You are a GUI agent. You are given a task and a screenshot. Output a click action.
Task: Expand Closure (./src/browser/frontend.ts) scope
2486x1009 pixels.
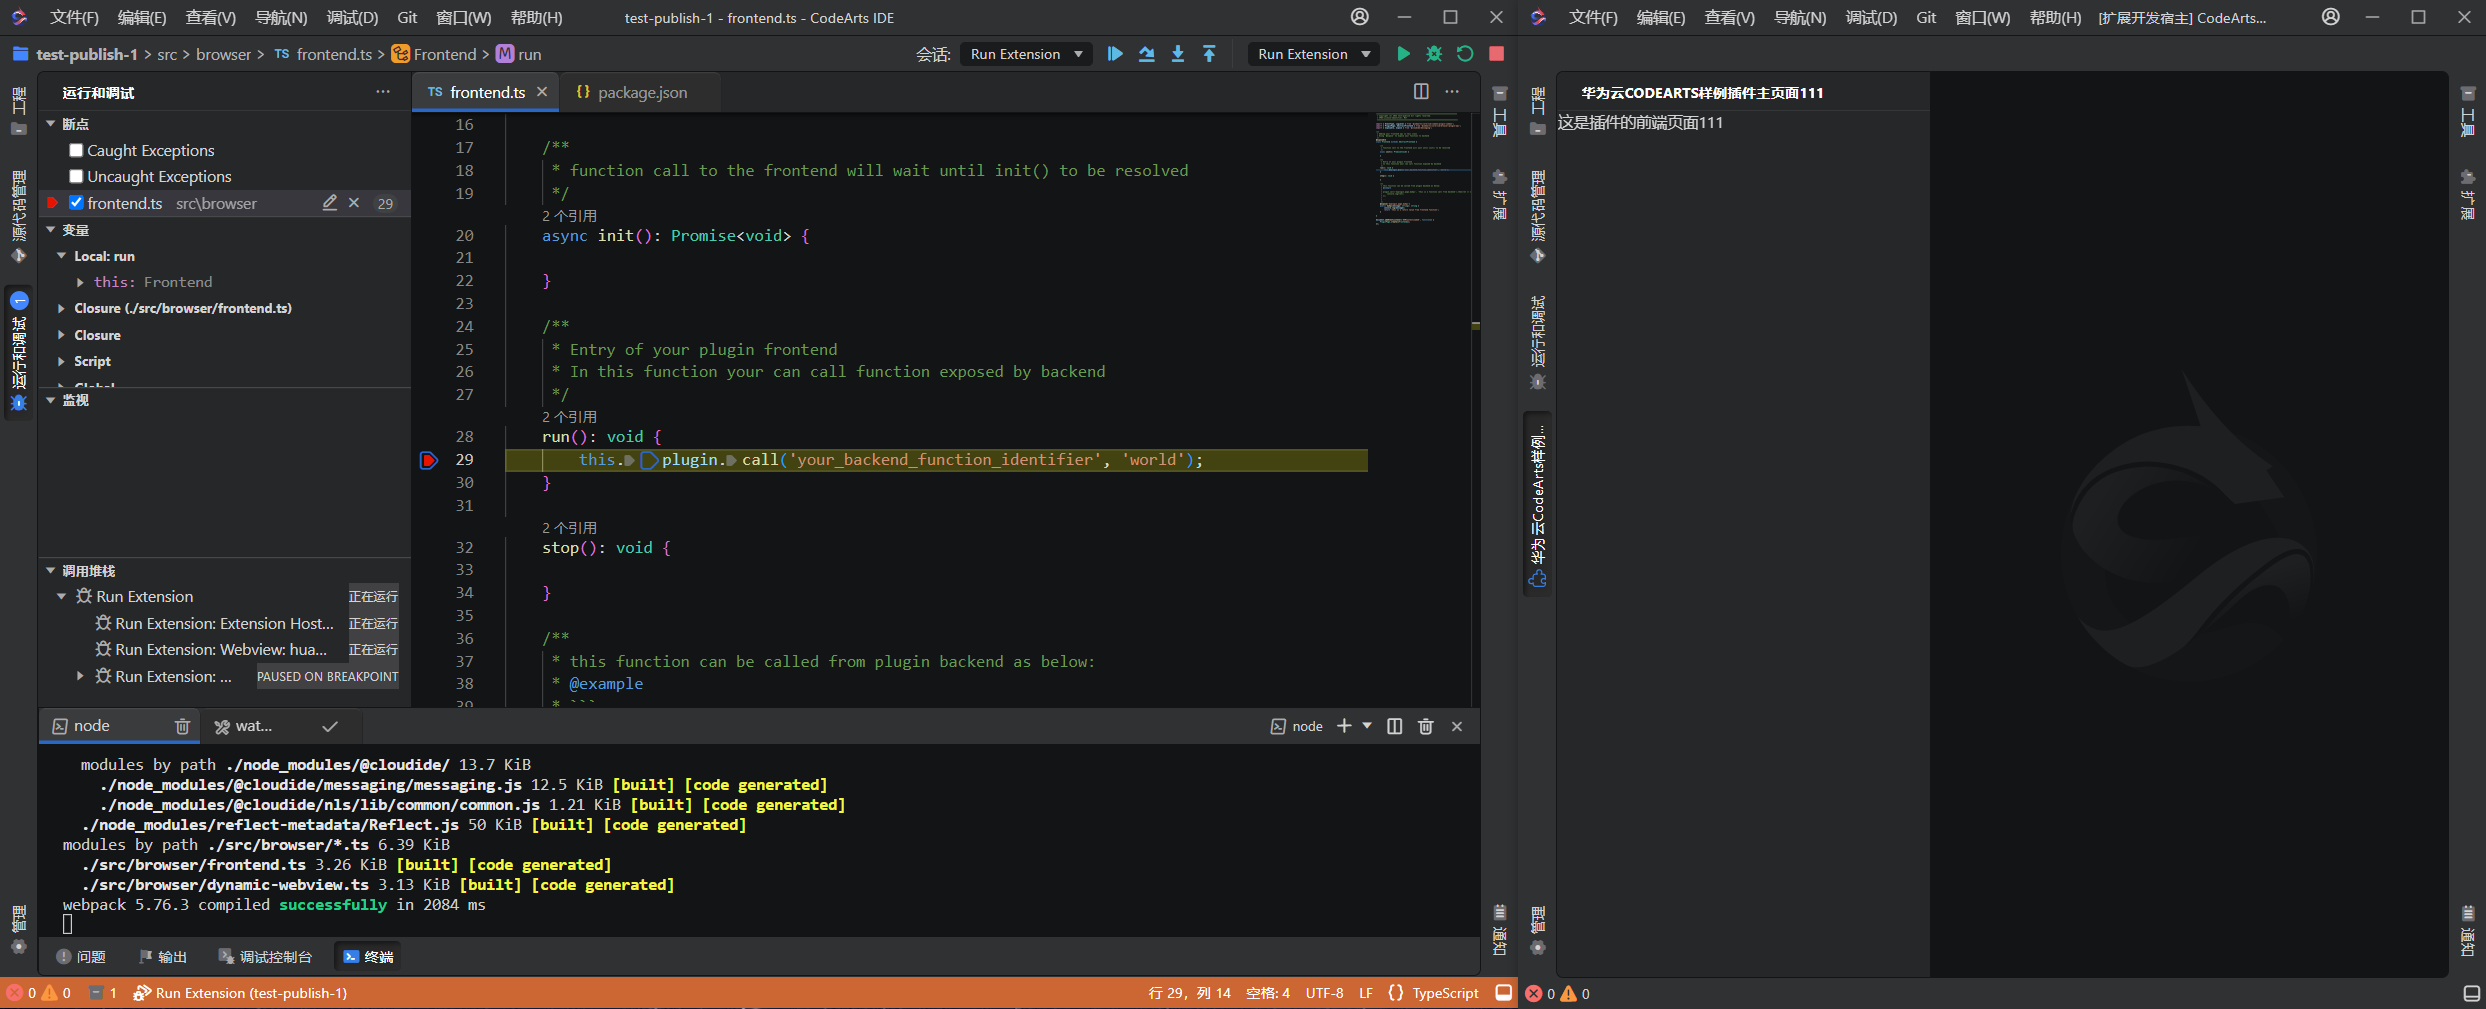click(x=62, y=309)
